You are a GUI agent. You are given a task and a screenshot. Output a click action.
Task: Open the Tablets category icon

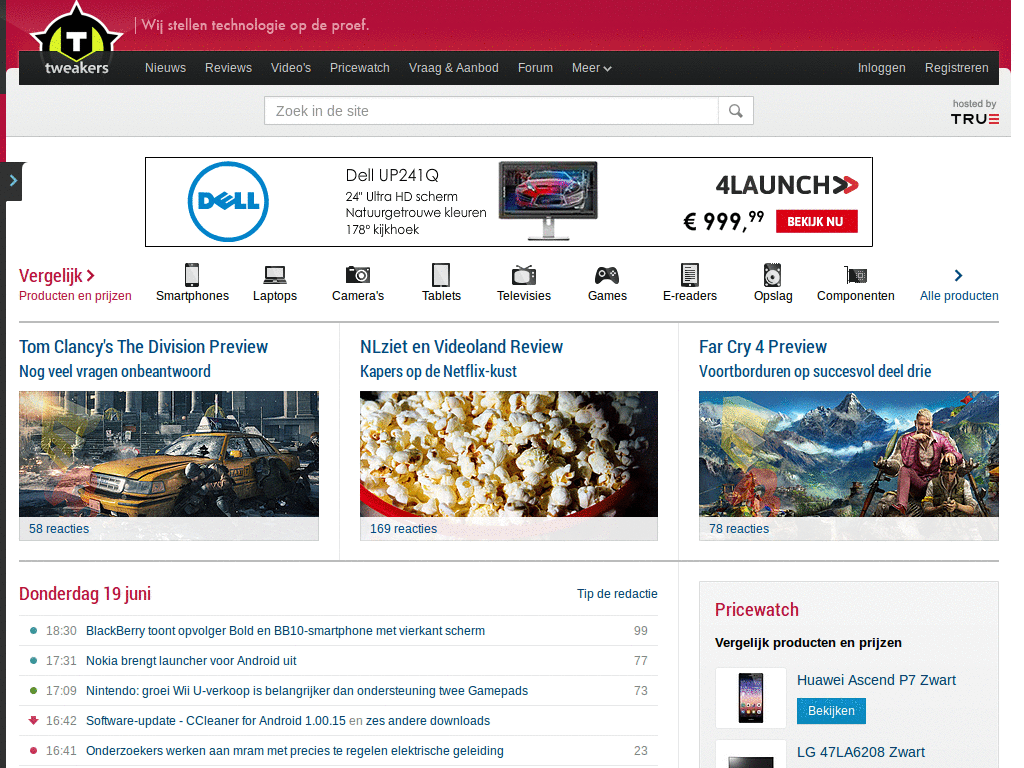click(441, 275)
